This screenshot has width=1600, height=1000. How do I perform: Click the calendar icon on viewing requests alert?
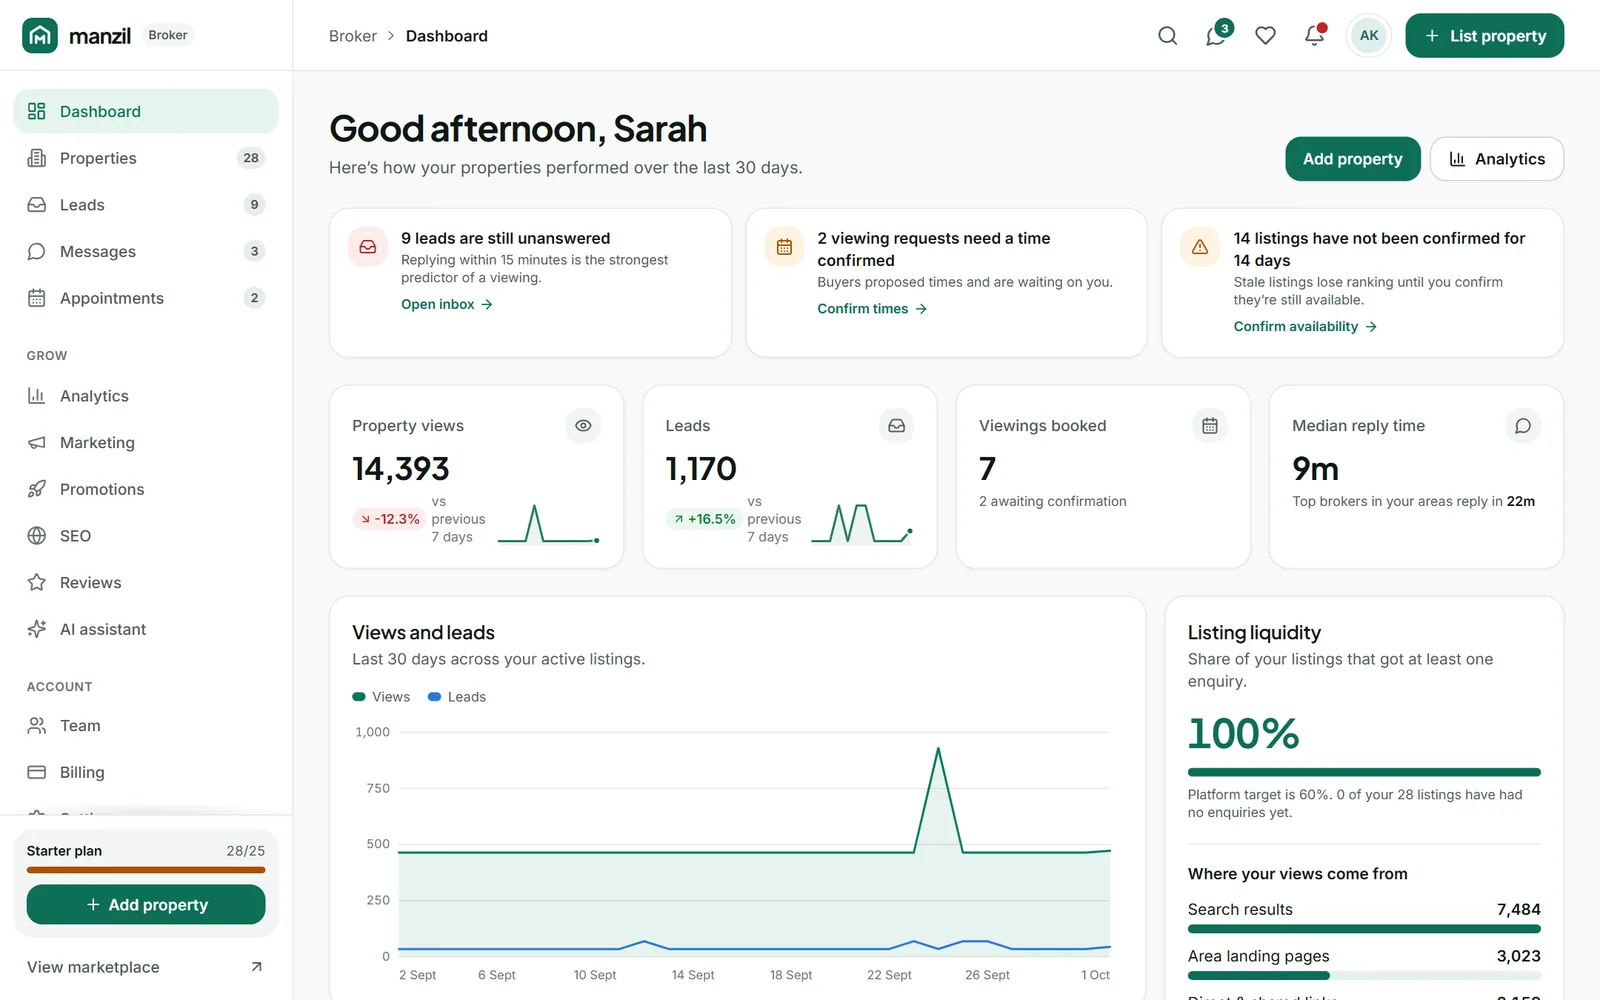point(784,247)
